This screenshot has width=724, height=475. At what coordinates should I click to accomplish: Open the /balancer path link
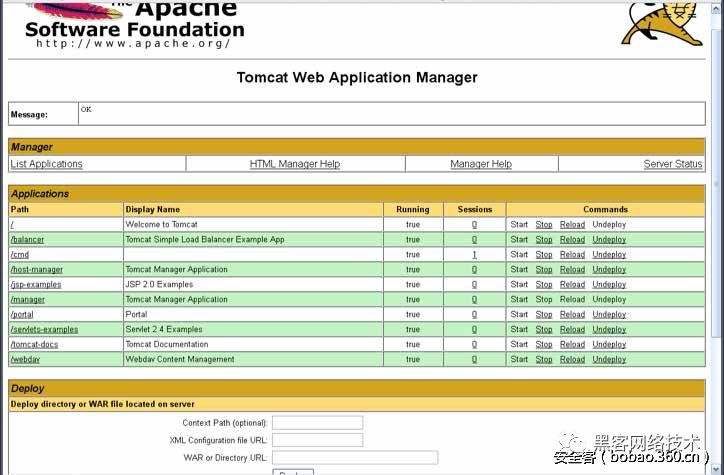click(x=27, y=240)
